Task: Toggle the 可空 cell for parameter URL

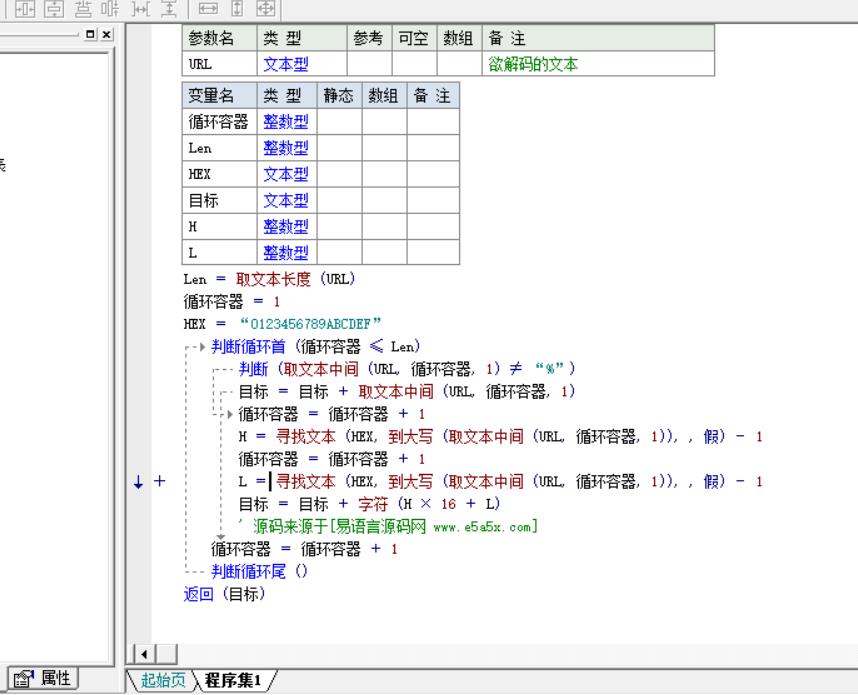Action: click(414, 63)
